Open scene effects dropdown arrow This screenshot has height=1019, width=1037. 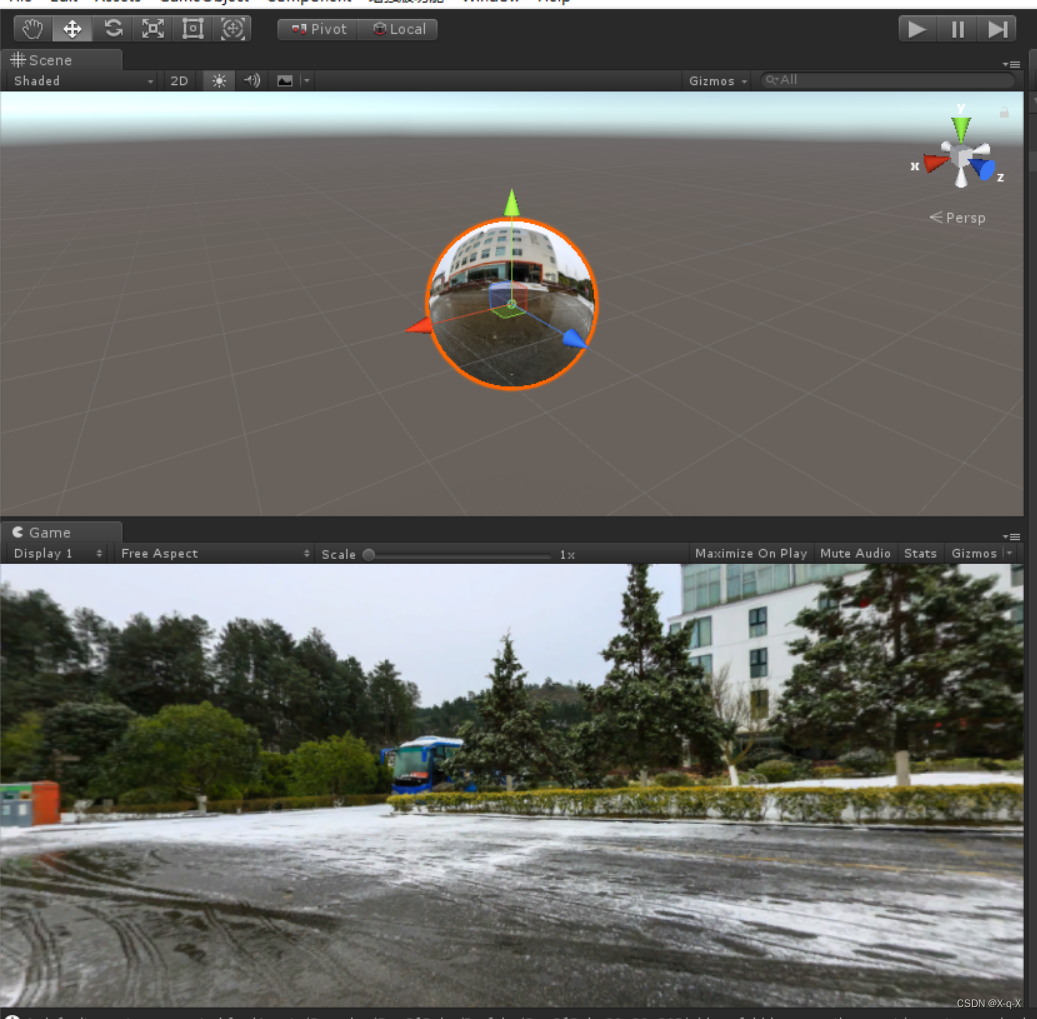click(x=306, y=81)
